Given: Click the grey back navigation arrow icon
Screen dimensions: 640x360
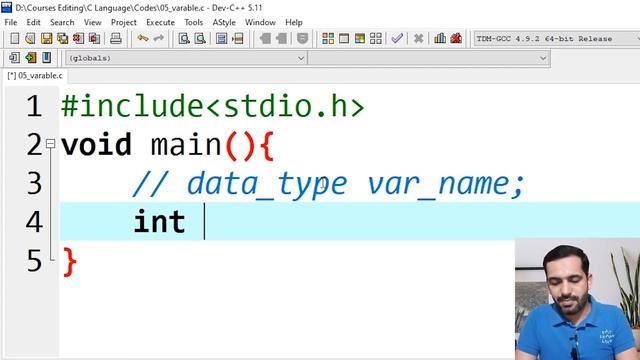Looking at the screenshot, I should pyautogui.click(x=265, y=39).
